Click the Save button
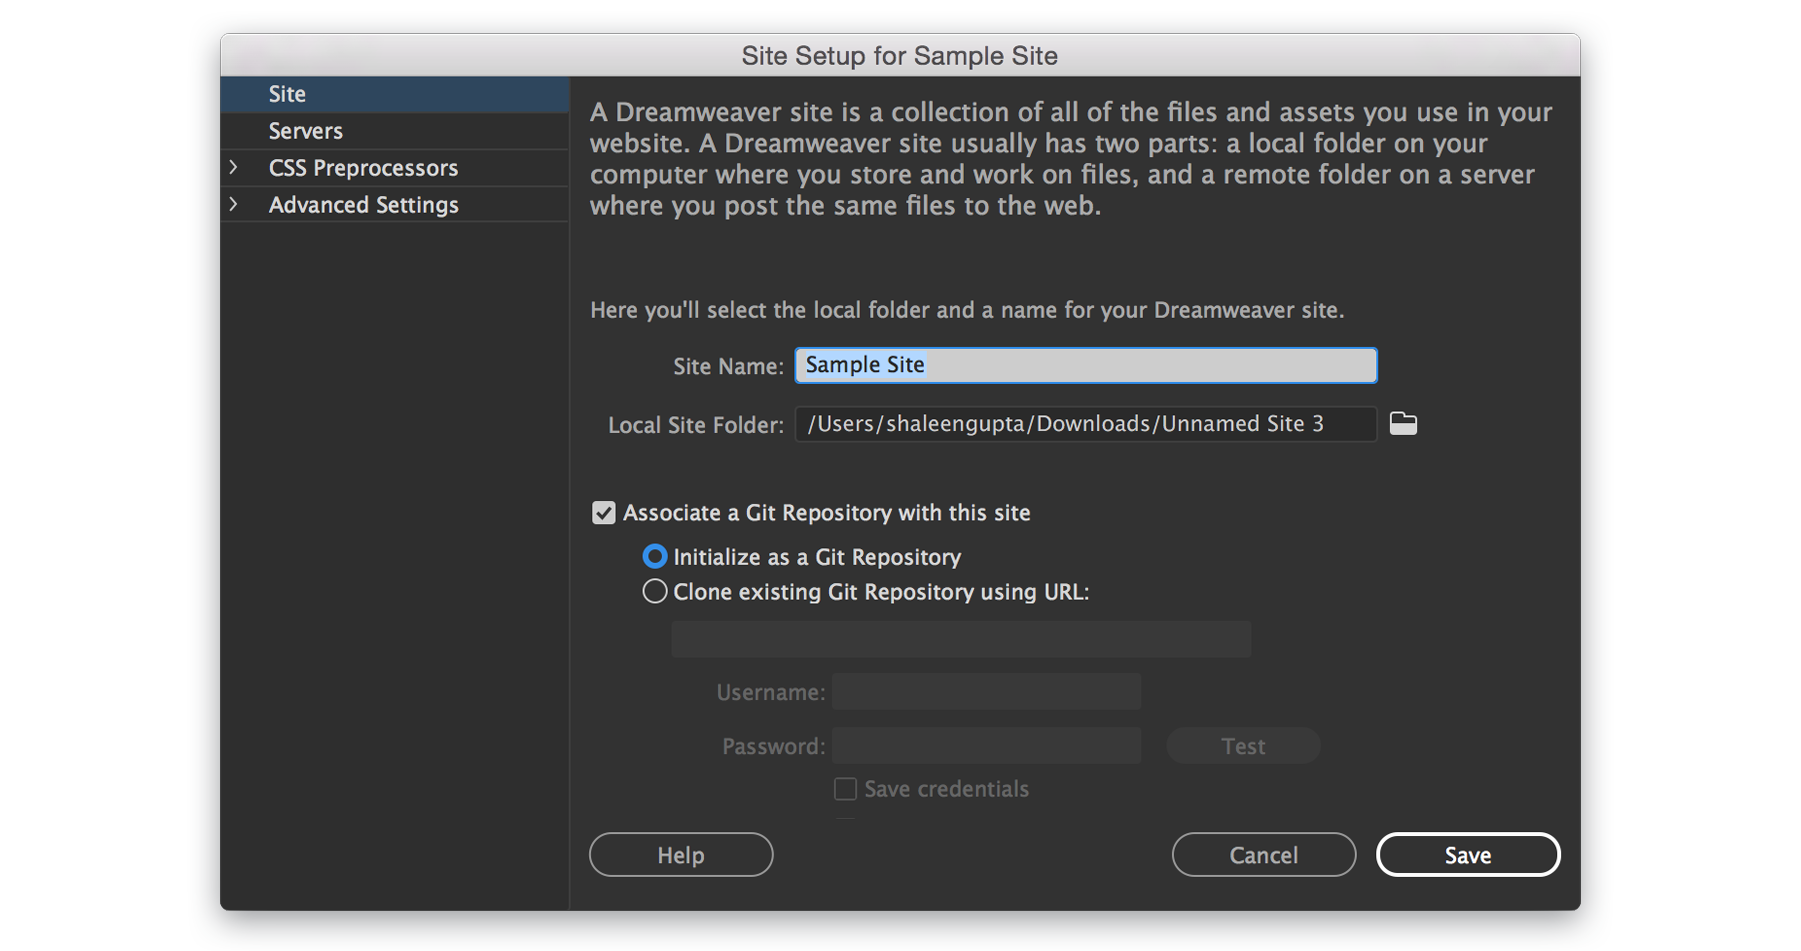The width and height of the screenshot is (1801, 951). [x=1467, y=854]
